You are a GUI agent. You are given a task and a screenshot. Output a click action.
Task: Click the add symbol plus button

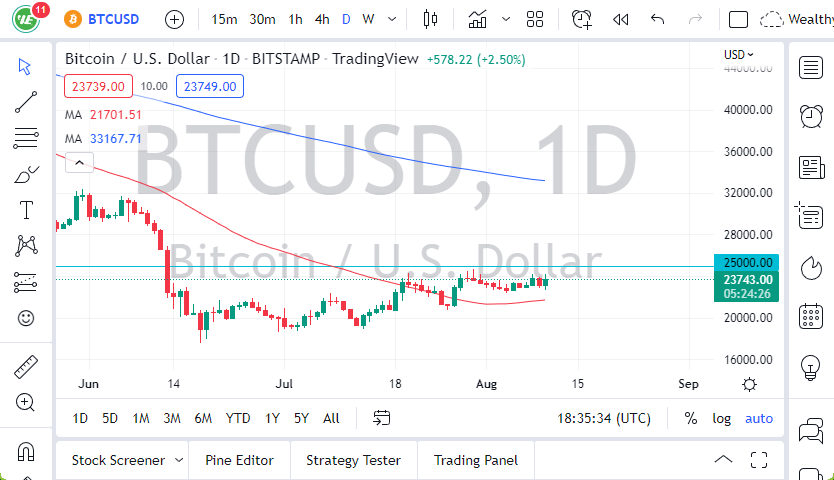click(174, 19)
